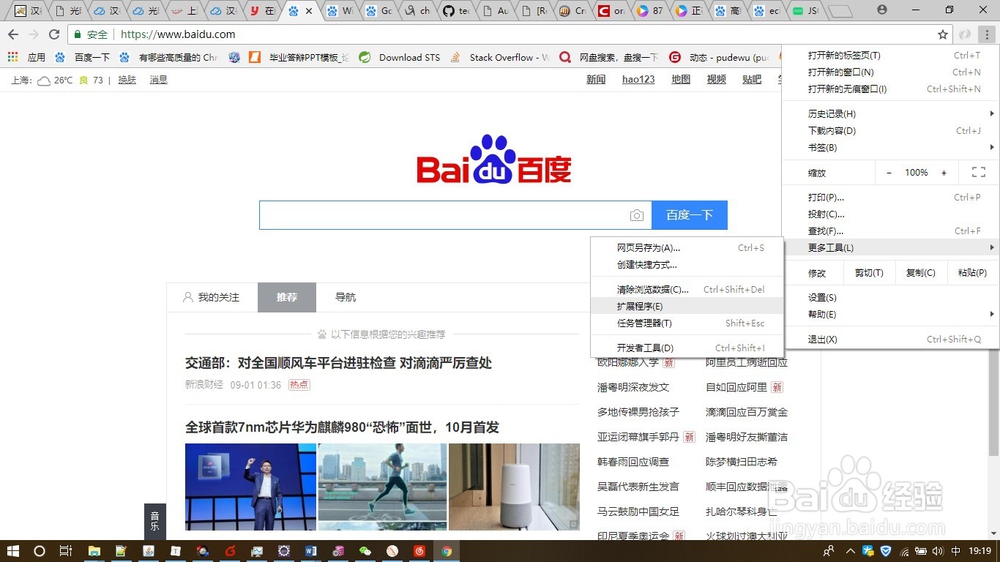Screen dimensions: 1000x562
Task: Click the three-dot Chrome menu button
Action: tap(987, 34)
